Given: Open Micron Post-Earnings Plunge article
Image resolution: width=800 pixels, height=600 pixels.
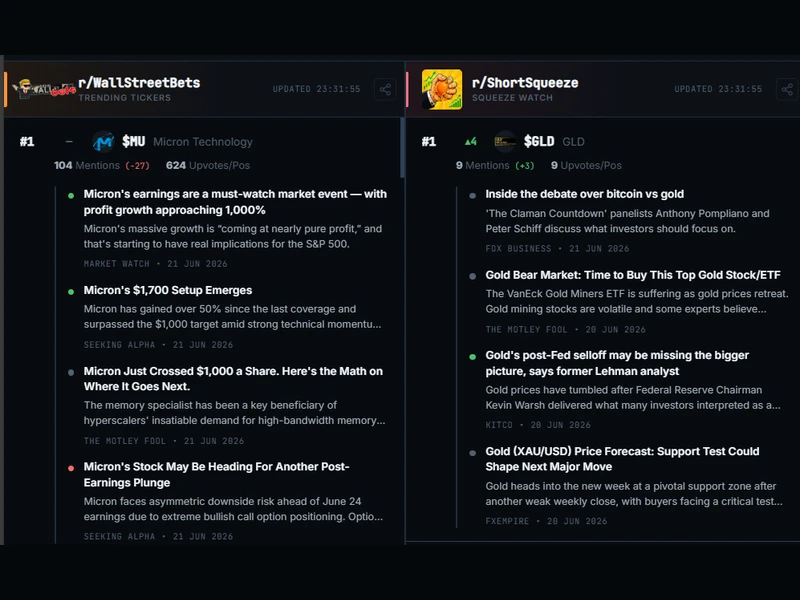Looking at the screenshot, I should [x=216, y=474].
